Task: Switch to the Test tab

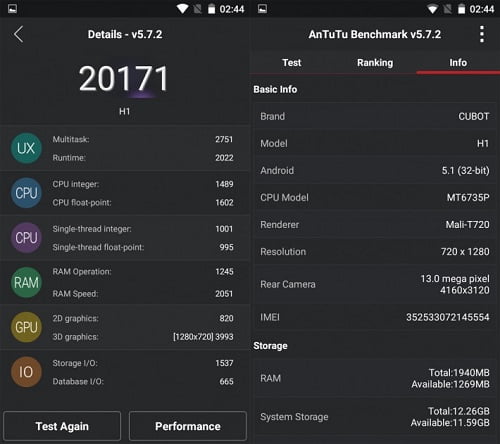Action: [x=292, y=63]
